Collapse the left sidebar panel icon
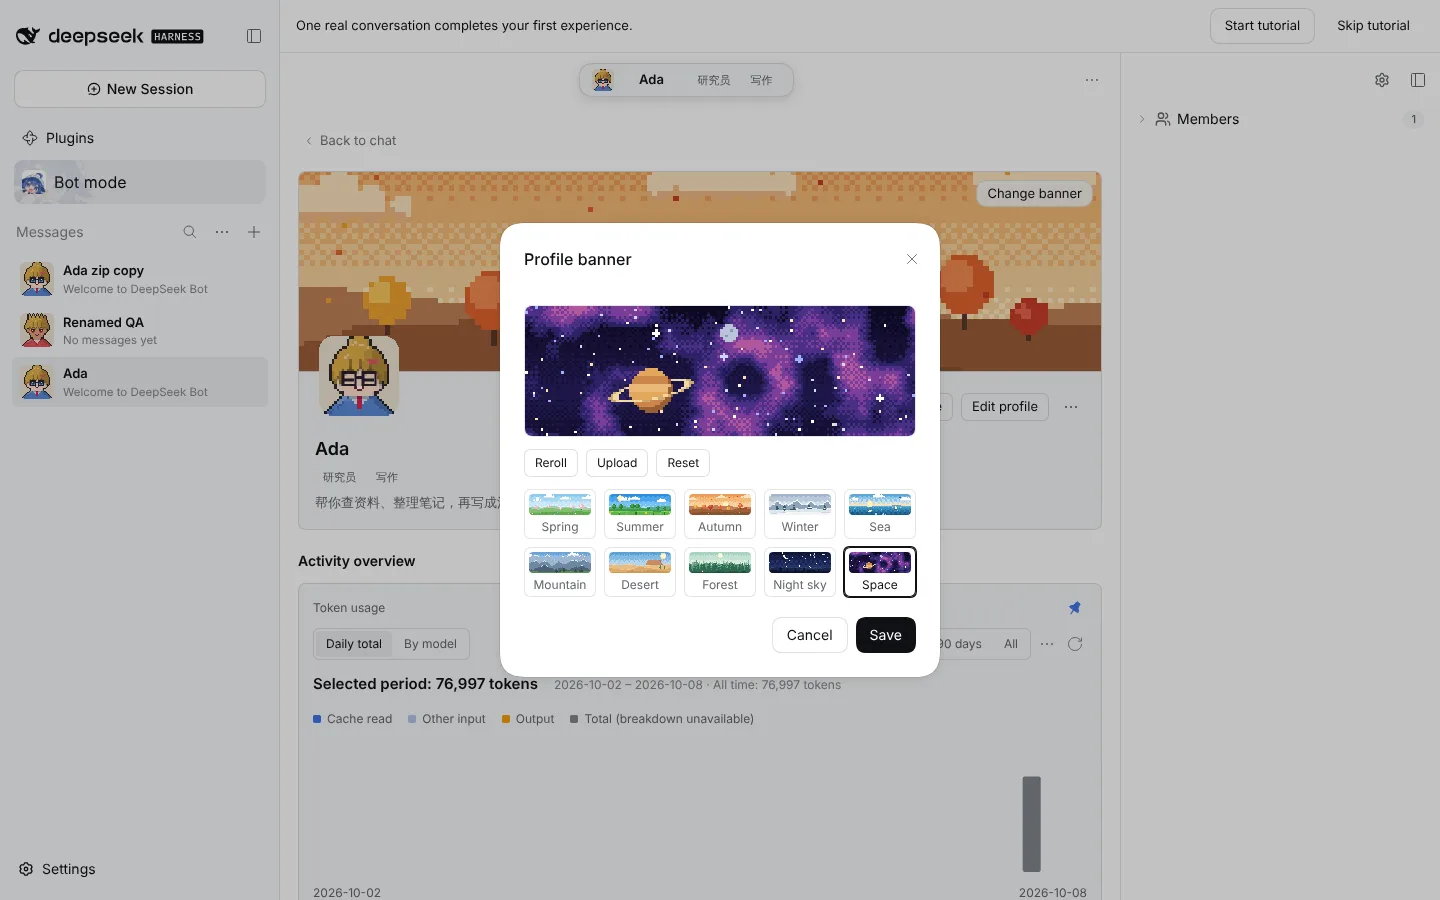1440x900 pixels. tap(254, 36)
